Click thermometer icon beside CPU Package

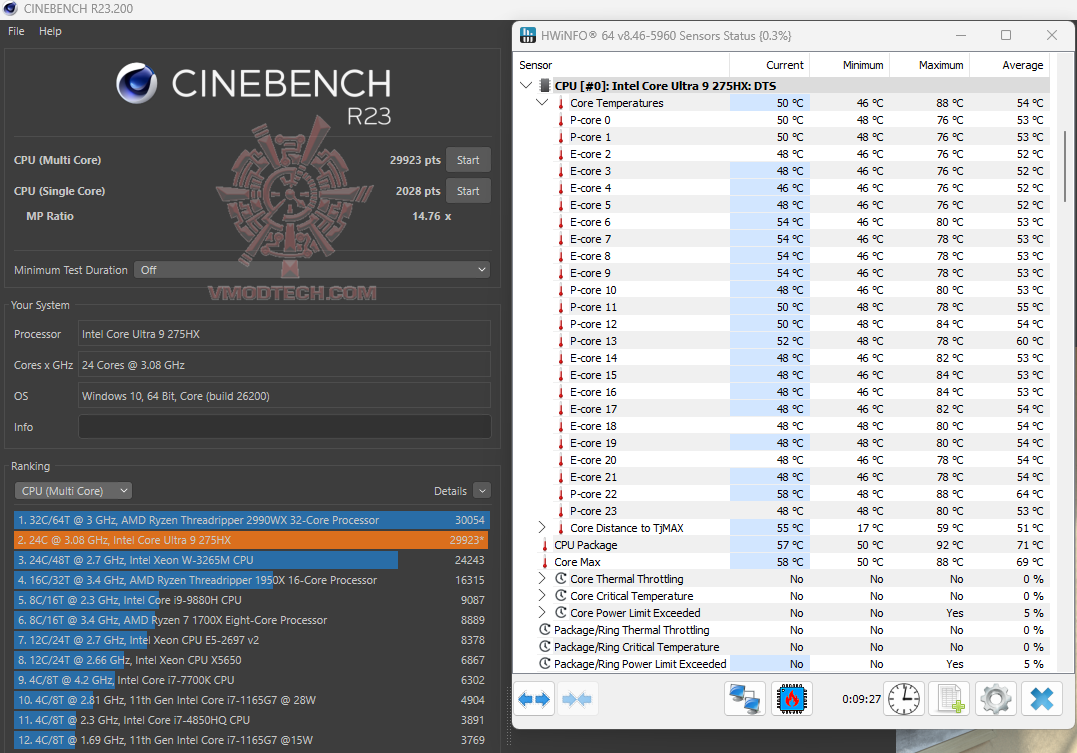click(545, 545)
